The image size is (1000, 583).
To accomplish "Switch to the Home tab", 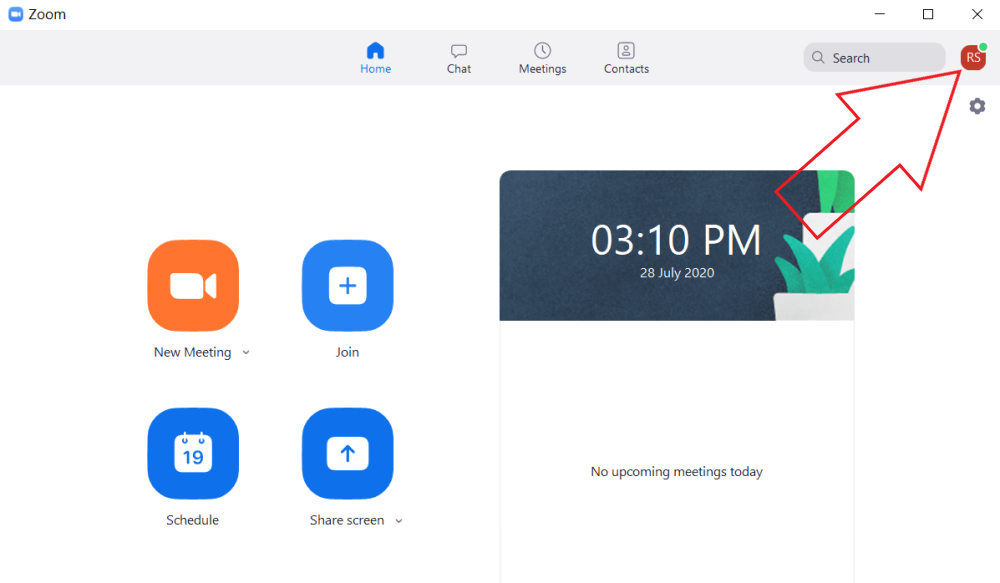I will (x=375, y=58).
